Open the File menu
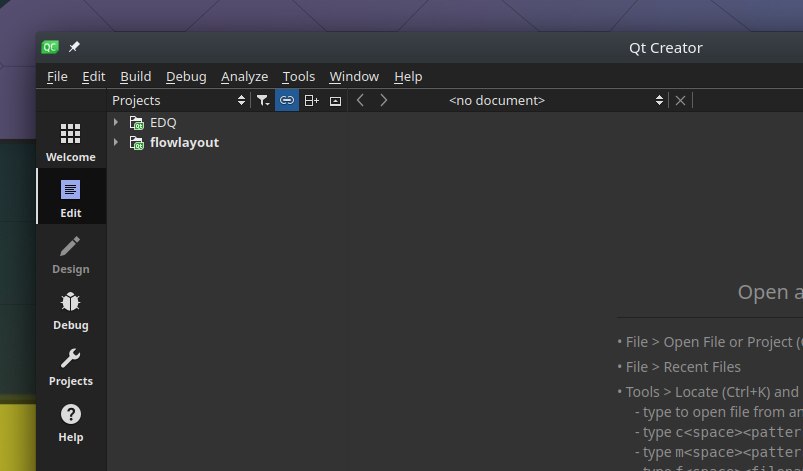The width and height of the screenshot is (803, 471). 57,77
